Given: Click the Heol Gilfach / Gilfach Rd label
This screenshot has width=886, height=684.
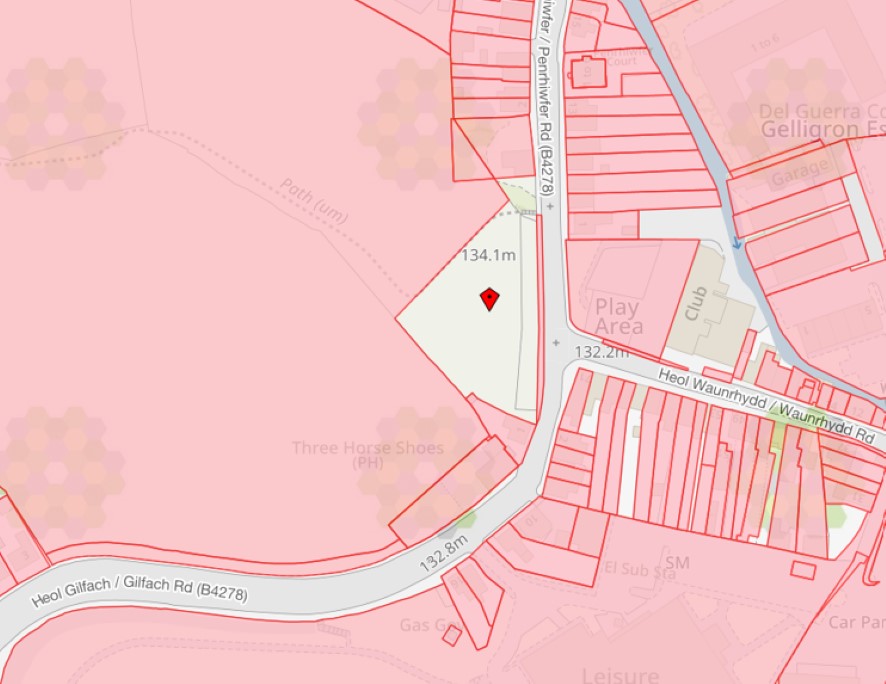Looking at the screenshot, I should 140,591.
